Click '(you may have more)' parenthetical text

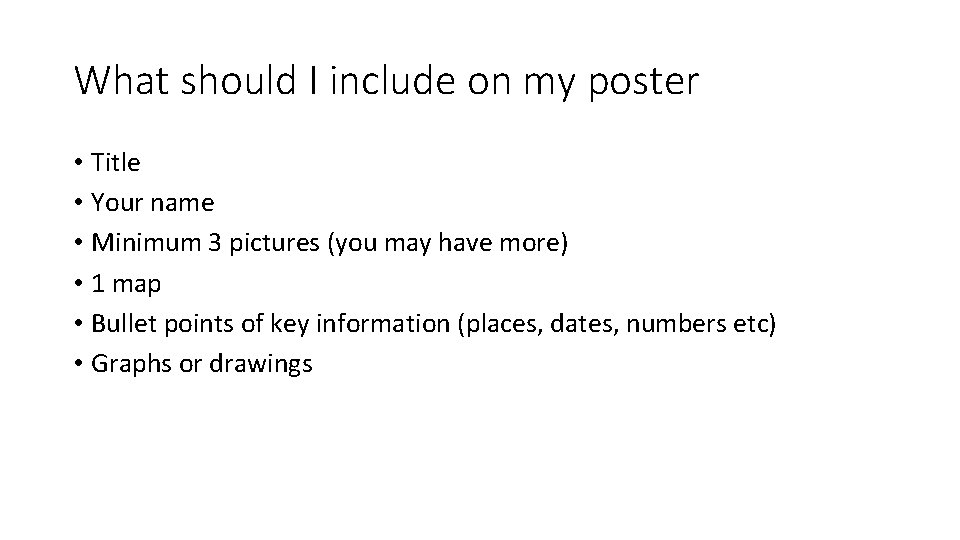(x=448, y=243)
